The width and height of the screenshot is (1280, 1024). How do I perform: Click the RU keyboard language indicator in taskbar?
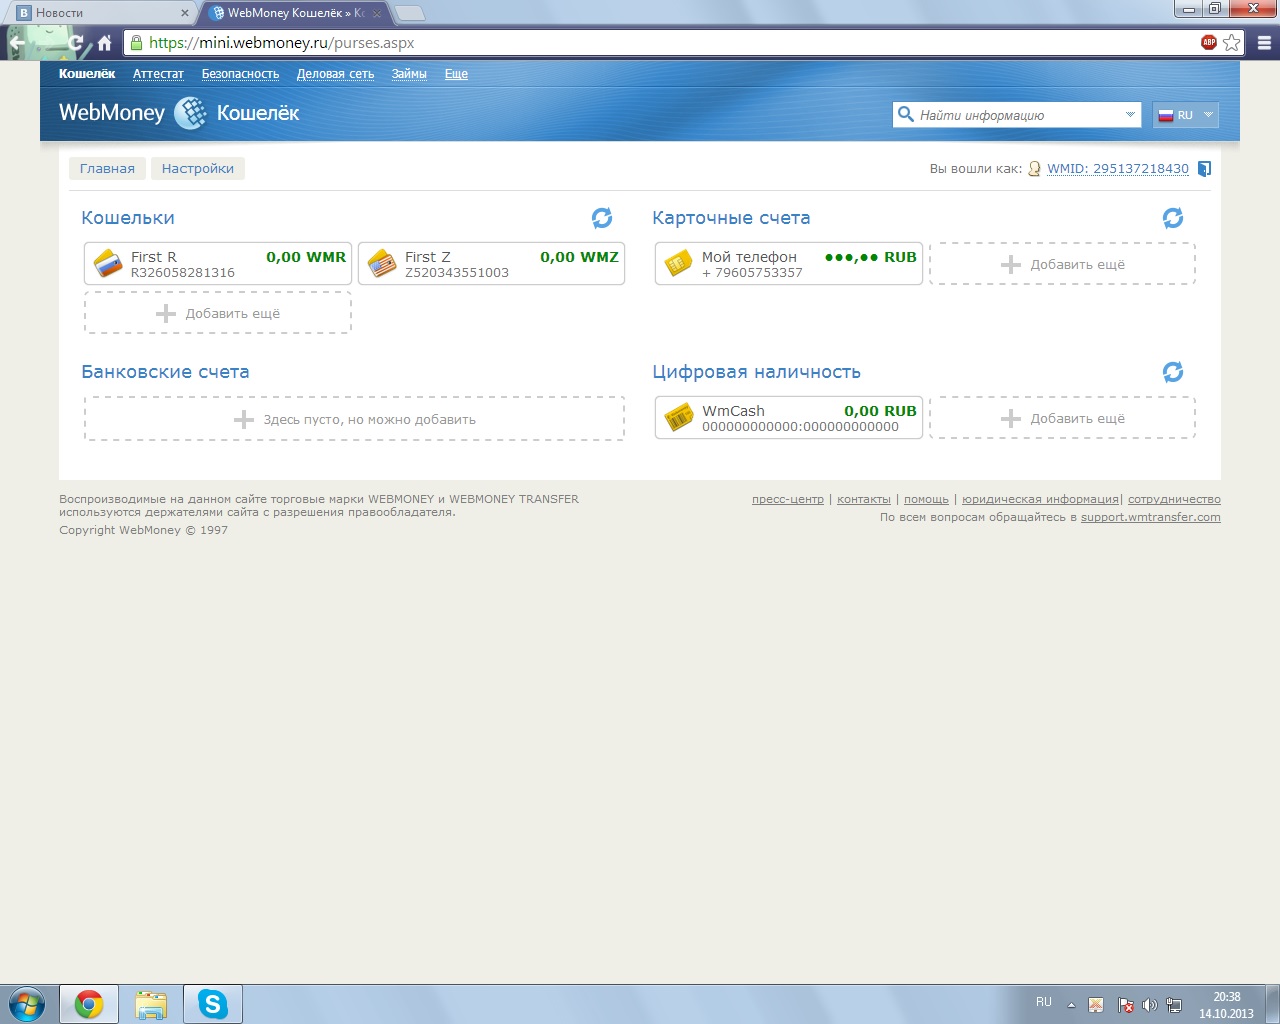(1044, 1002)
